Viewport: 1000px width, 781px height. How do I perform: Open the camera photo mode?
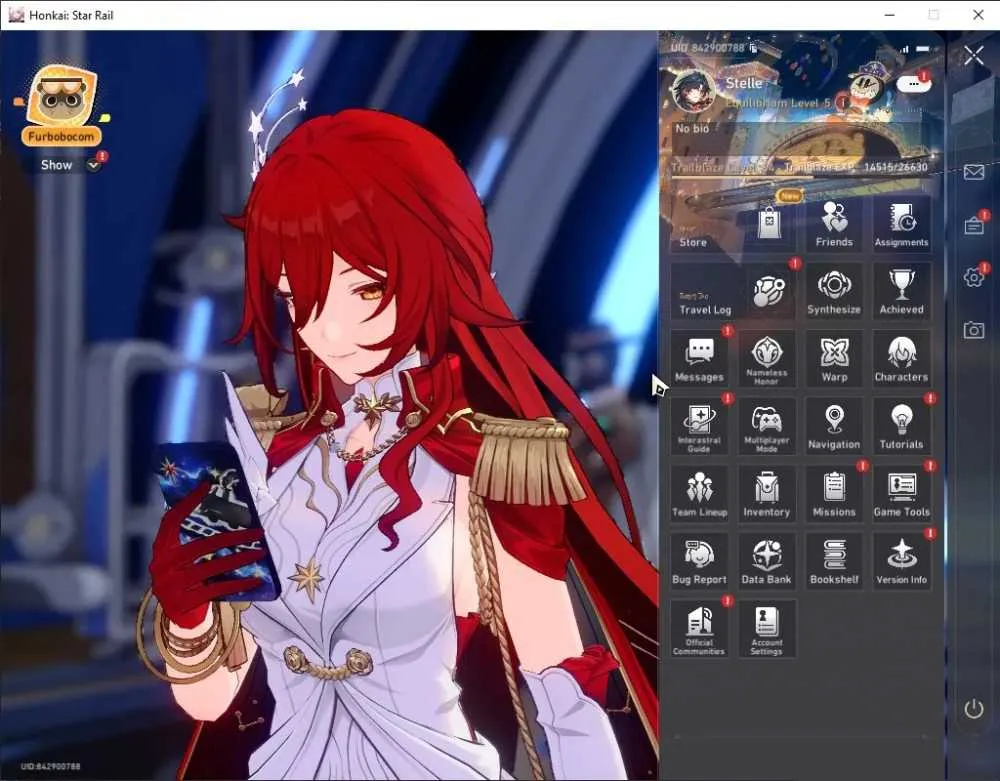tap(974, 330)
